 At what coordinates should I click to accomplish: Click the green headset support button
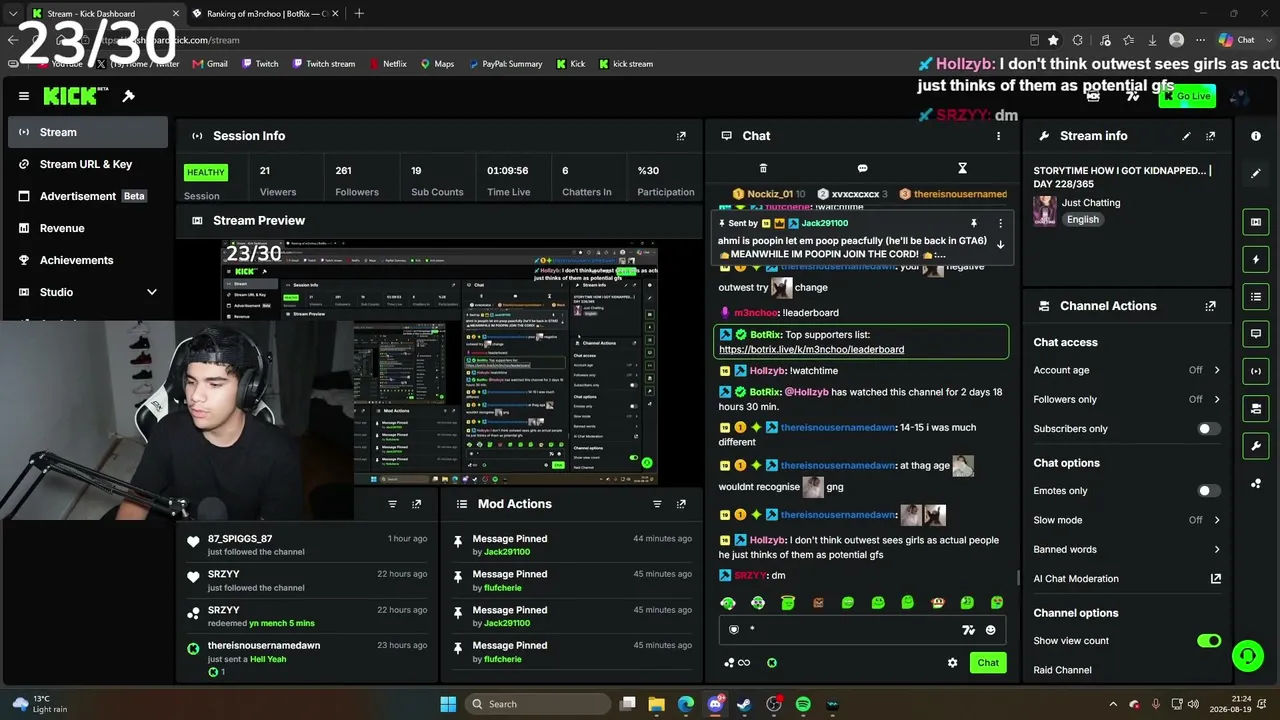[1247, 656]
